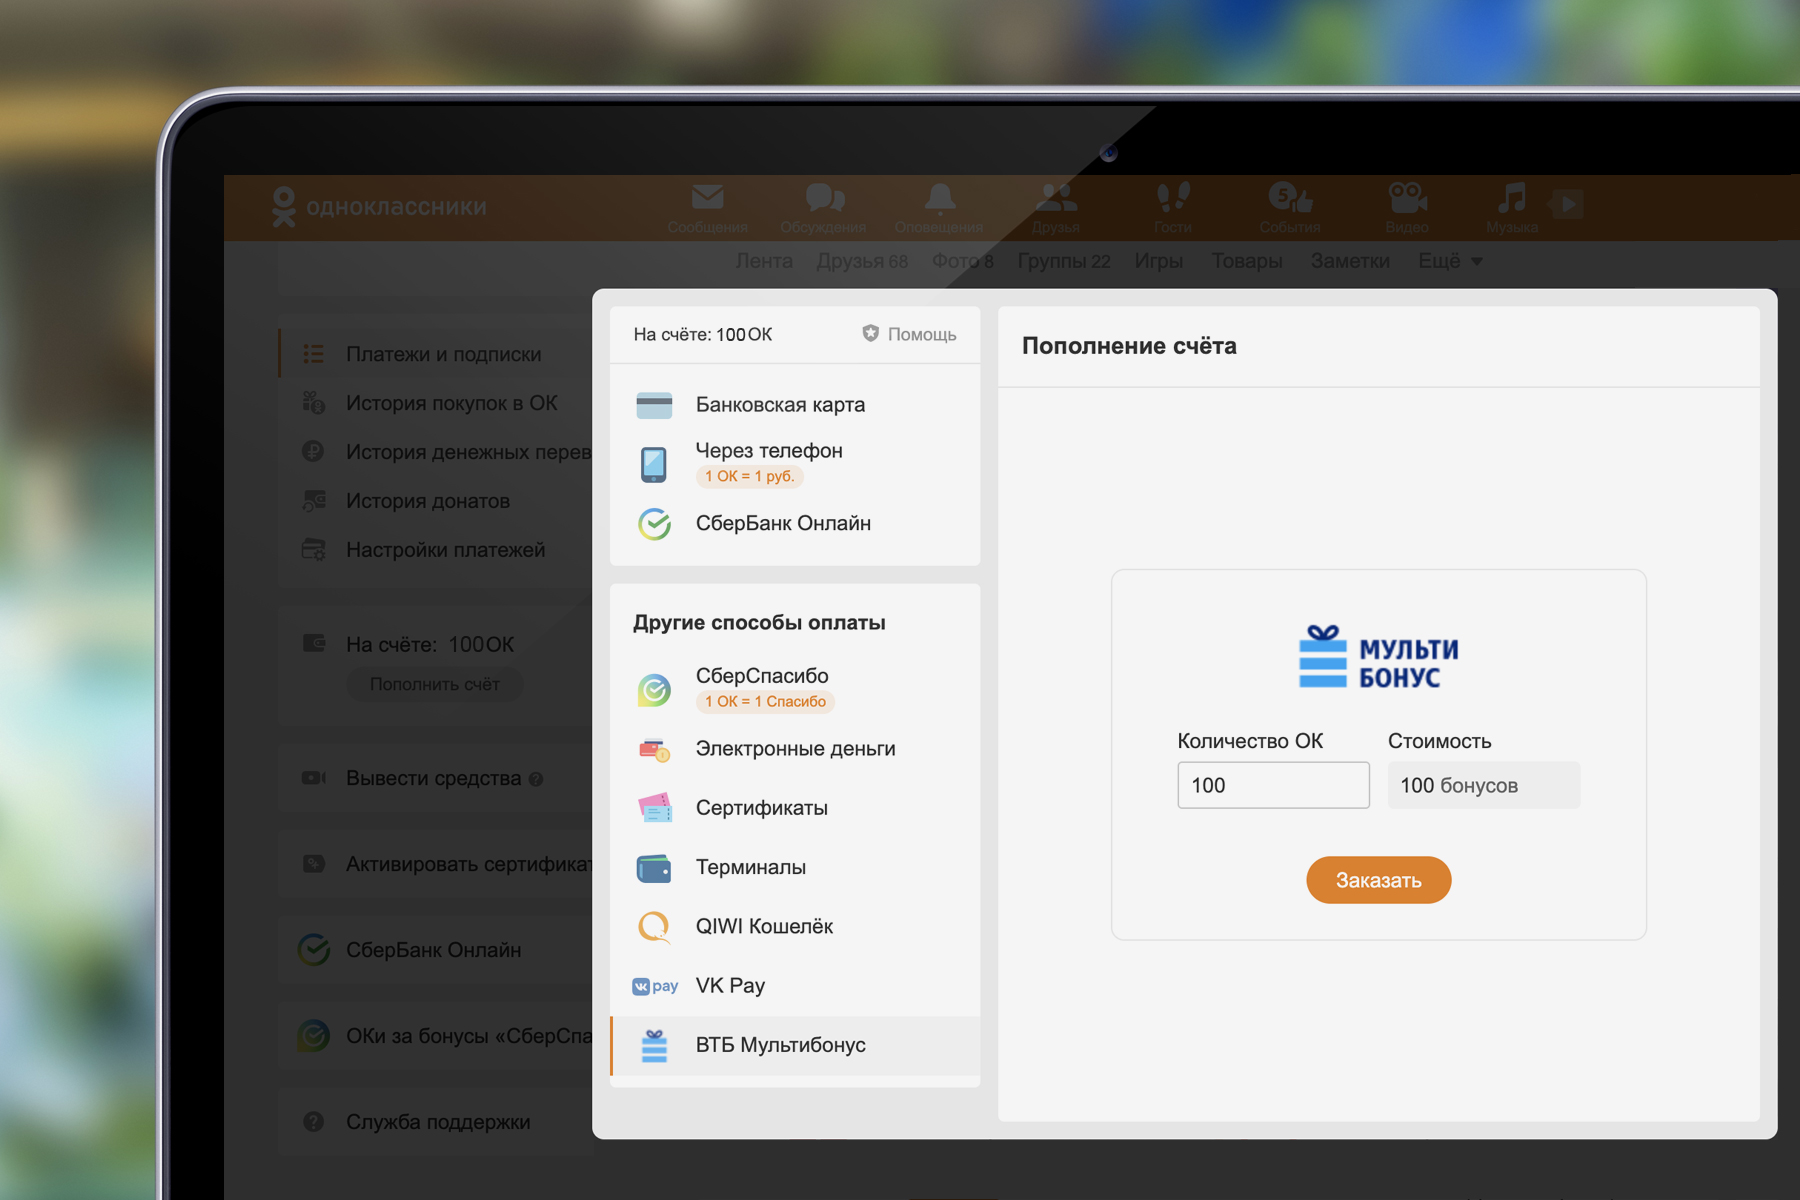Open Messages (Сообщения) envelope icon
This screenshot has height=1200, width=1800.
(707, 198)
